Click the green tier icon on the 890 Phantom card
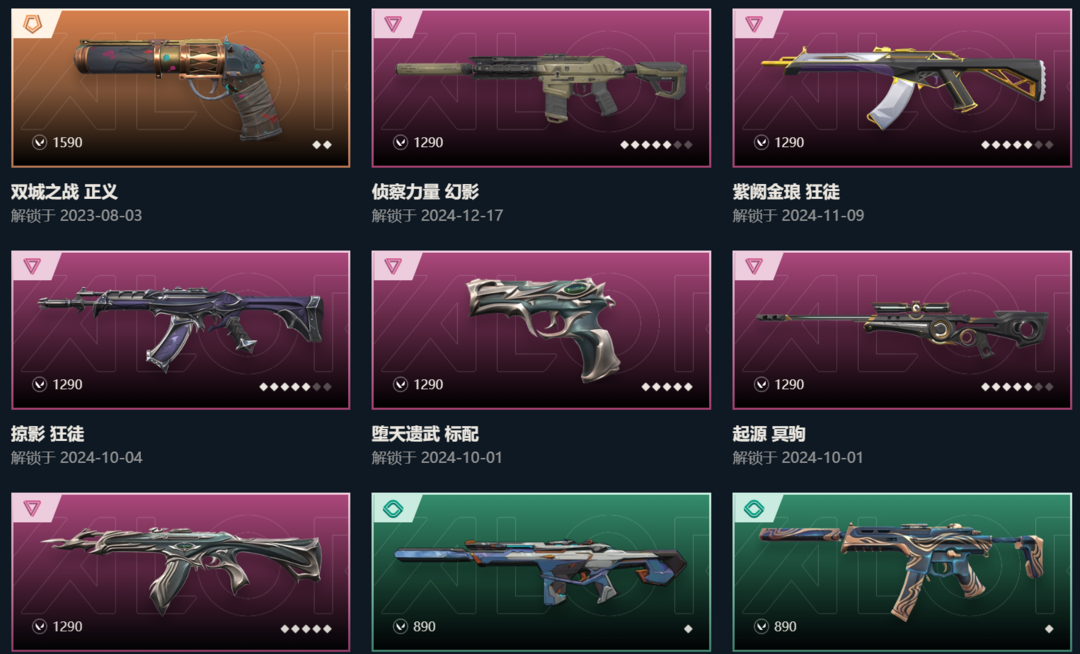This screenshot has width=1080, height=654. click(393, 509)
